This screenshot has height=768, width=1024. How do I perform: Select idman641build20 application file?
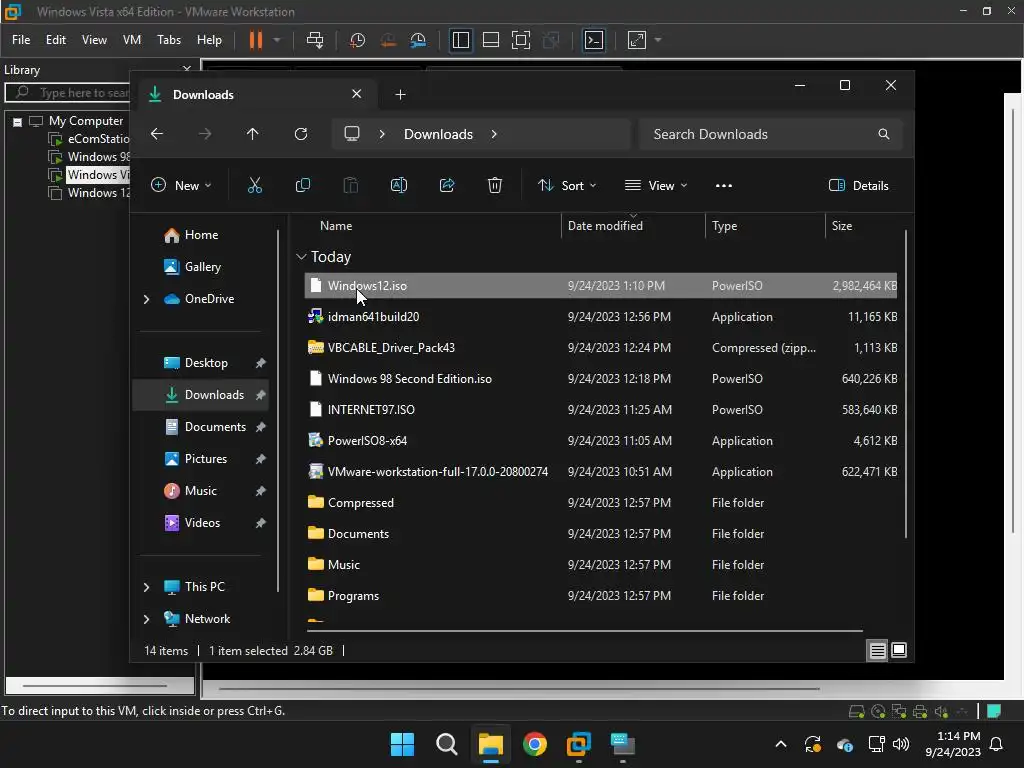tap(600, 317)
